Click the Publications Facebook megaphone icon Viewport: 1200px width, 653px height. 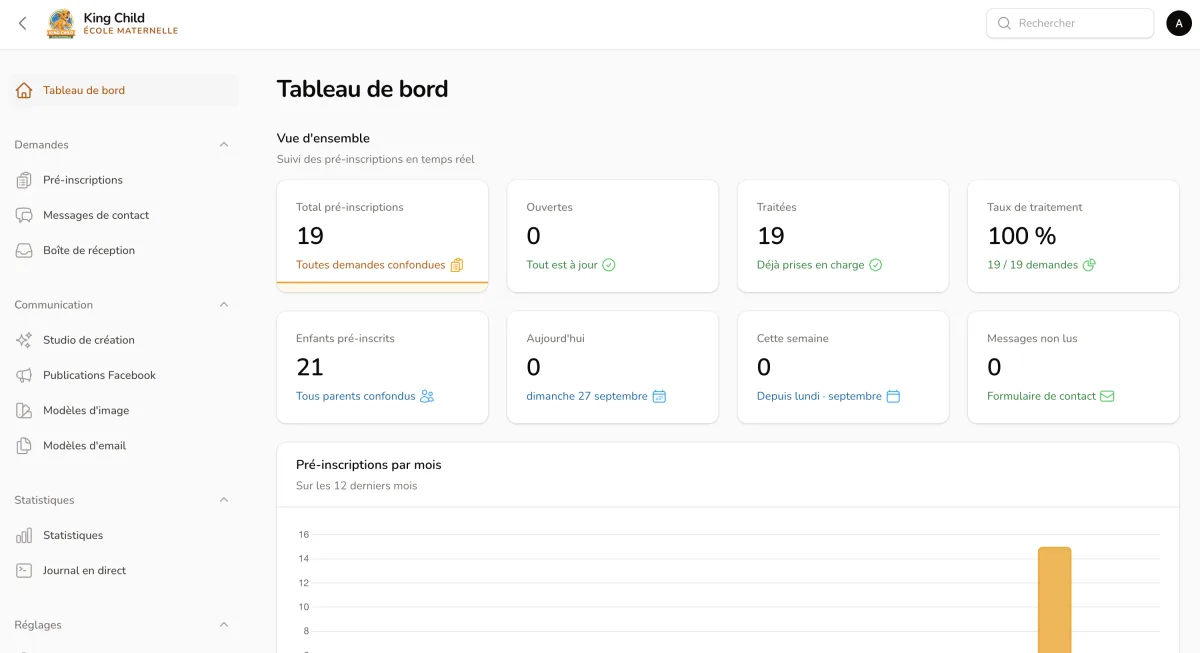(x=24, y=375)
